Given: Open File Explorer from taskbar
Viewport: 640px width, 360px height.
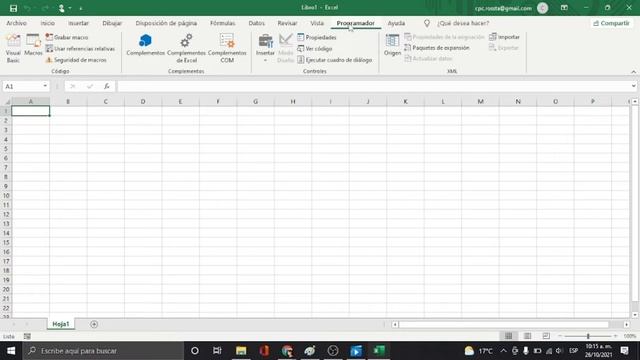Looking at the screenshot, I should (241, 351).
